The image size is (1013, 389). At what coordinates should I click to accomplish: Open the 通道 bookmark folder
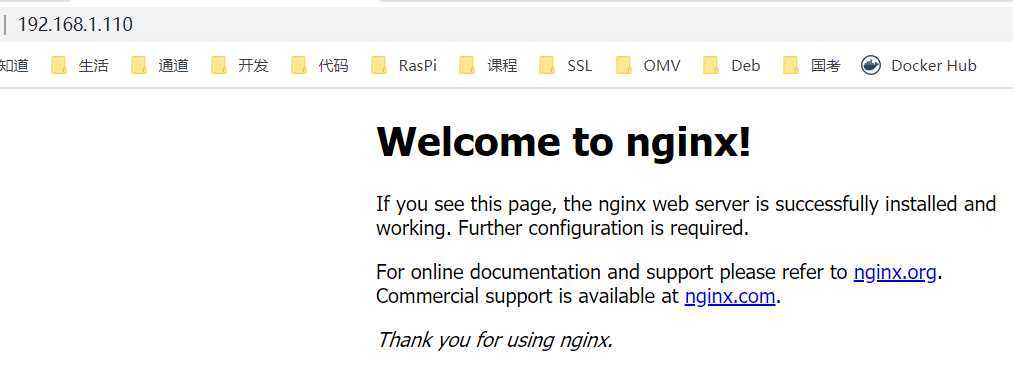pyautogui.click(x=160, y=65)
